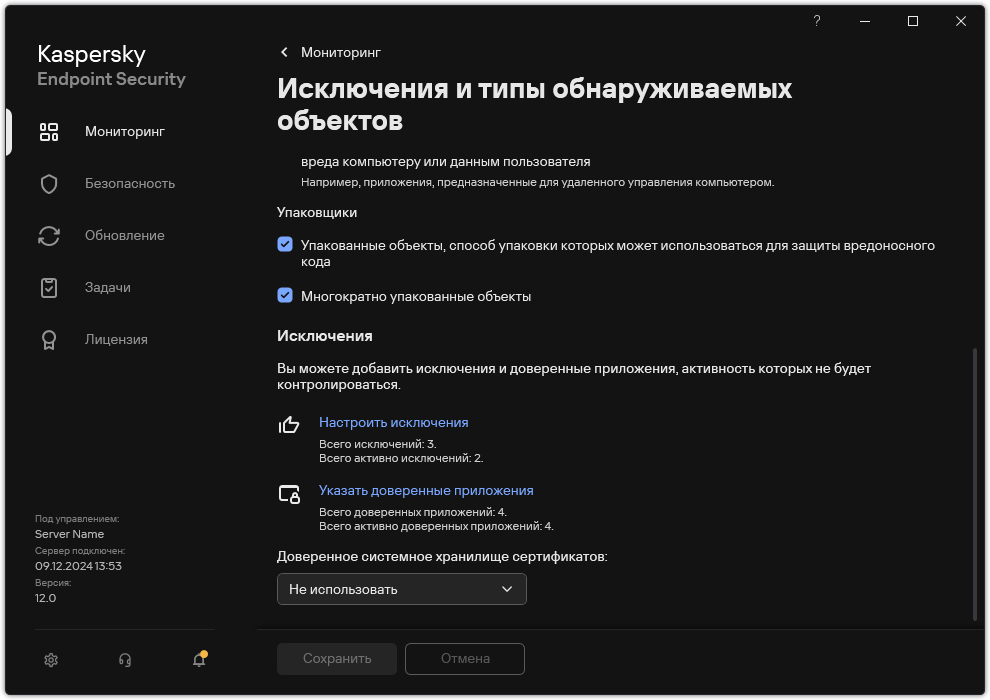Click the 'Server Name' text
The height and width of the screenshot is (700, 990).
[x=69, y=535]
